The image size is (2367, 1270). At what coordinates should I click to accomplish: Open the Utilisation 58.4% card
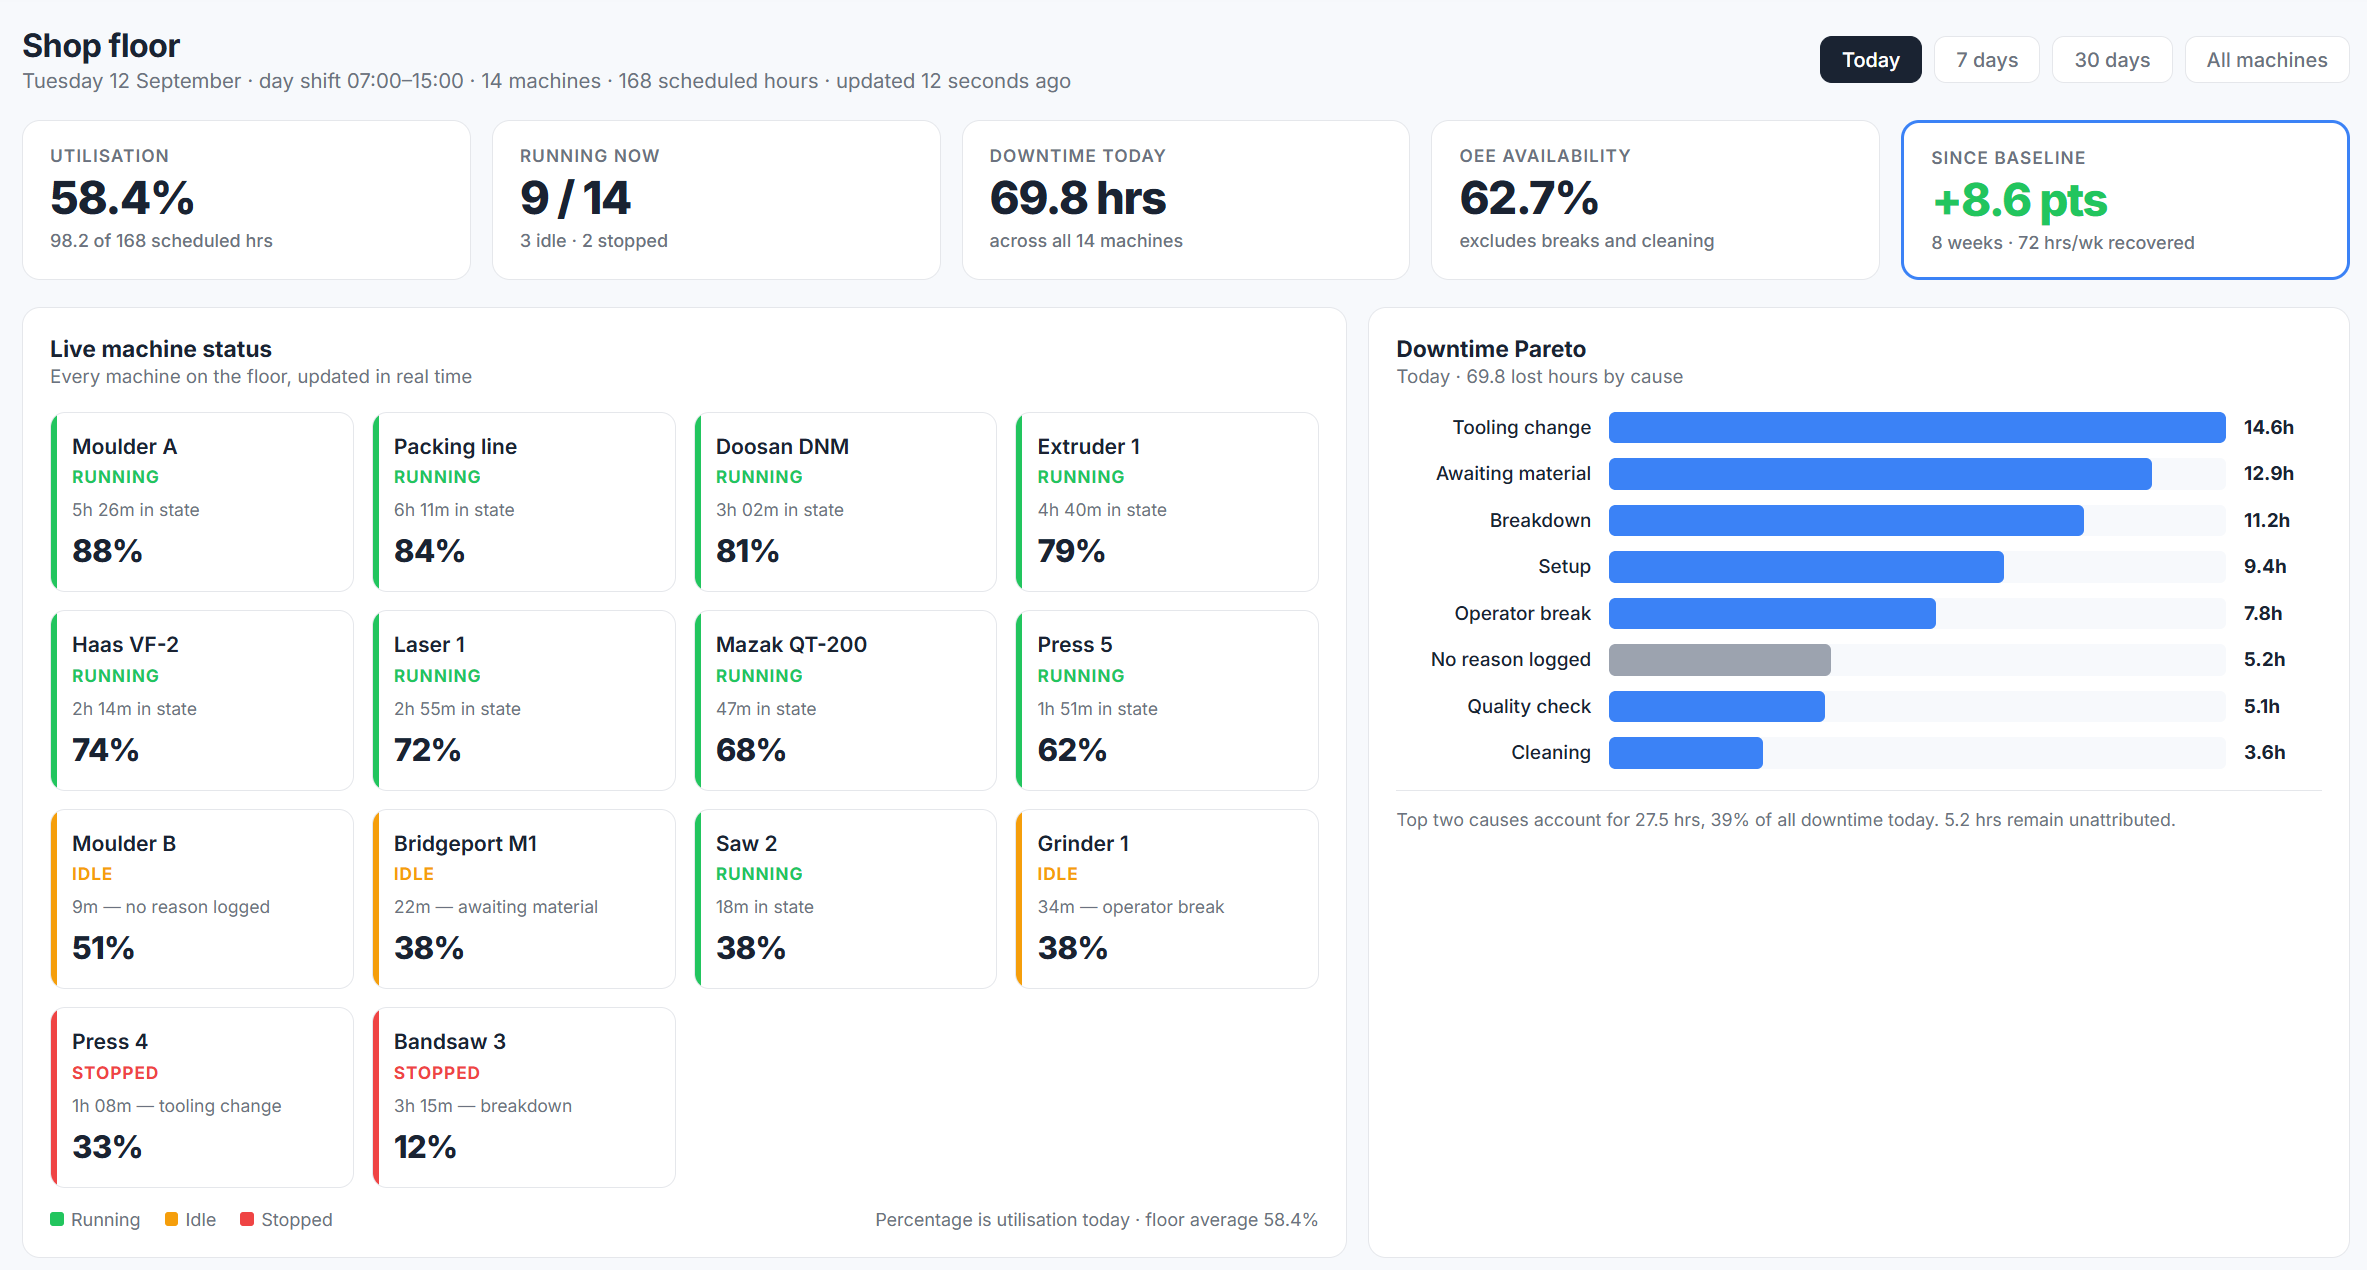click(246, 200)
